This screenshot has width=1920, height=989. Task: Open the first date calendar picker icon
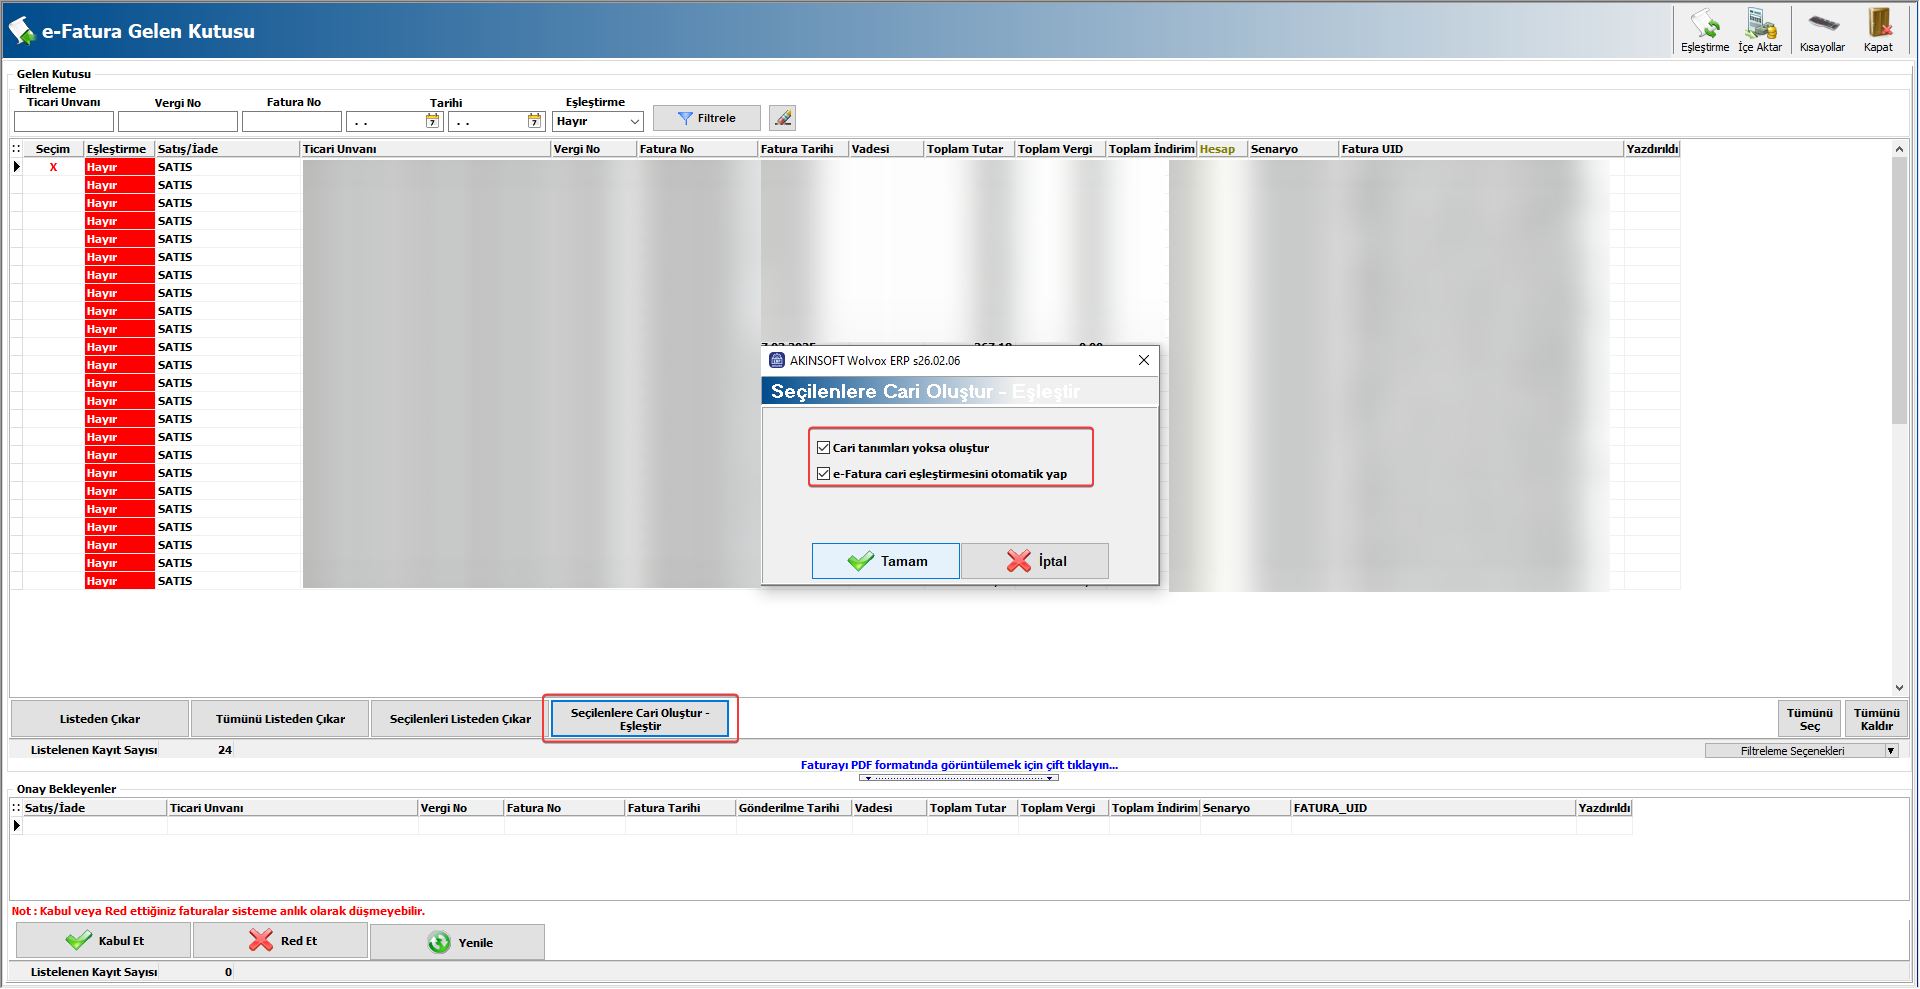[x=432, y=121]
